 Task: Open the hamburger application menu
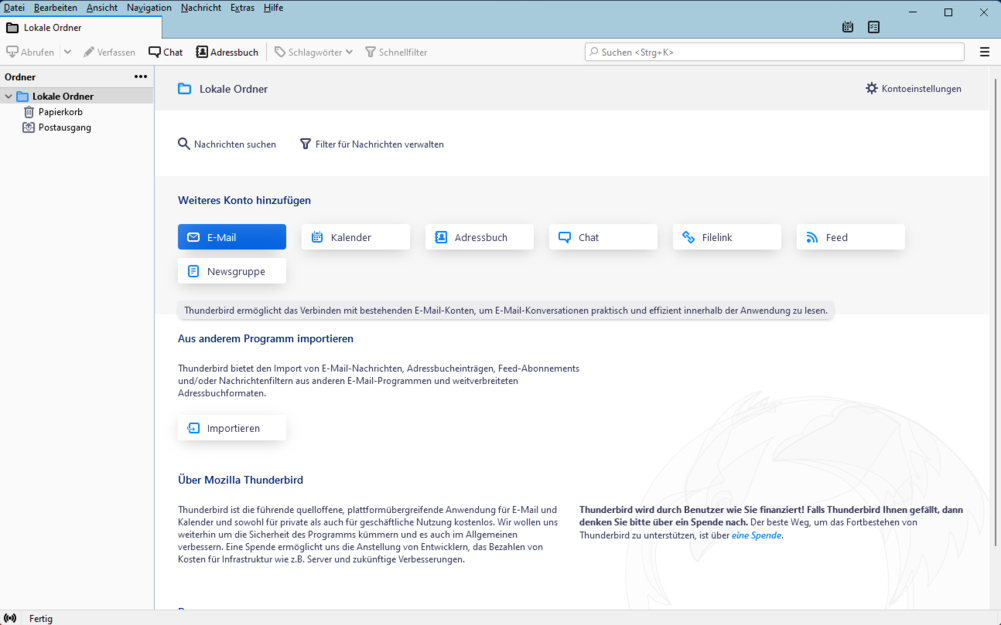click(x=984, y=52)
